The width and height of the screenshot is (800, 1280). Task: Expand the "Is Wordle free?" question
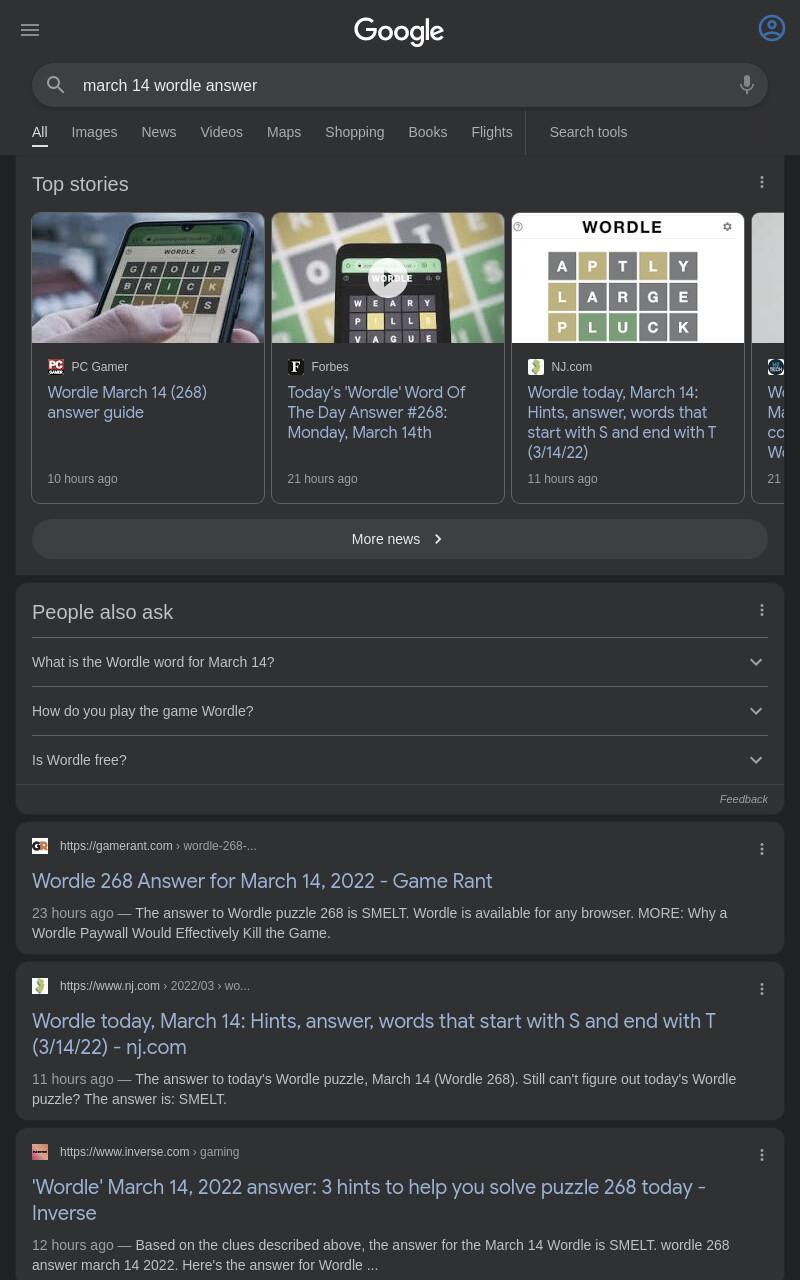click(x=400, y=760)
